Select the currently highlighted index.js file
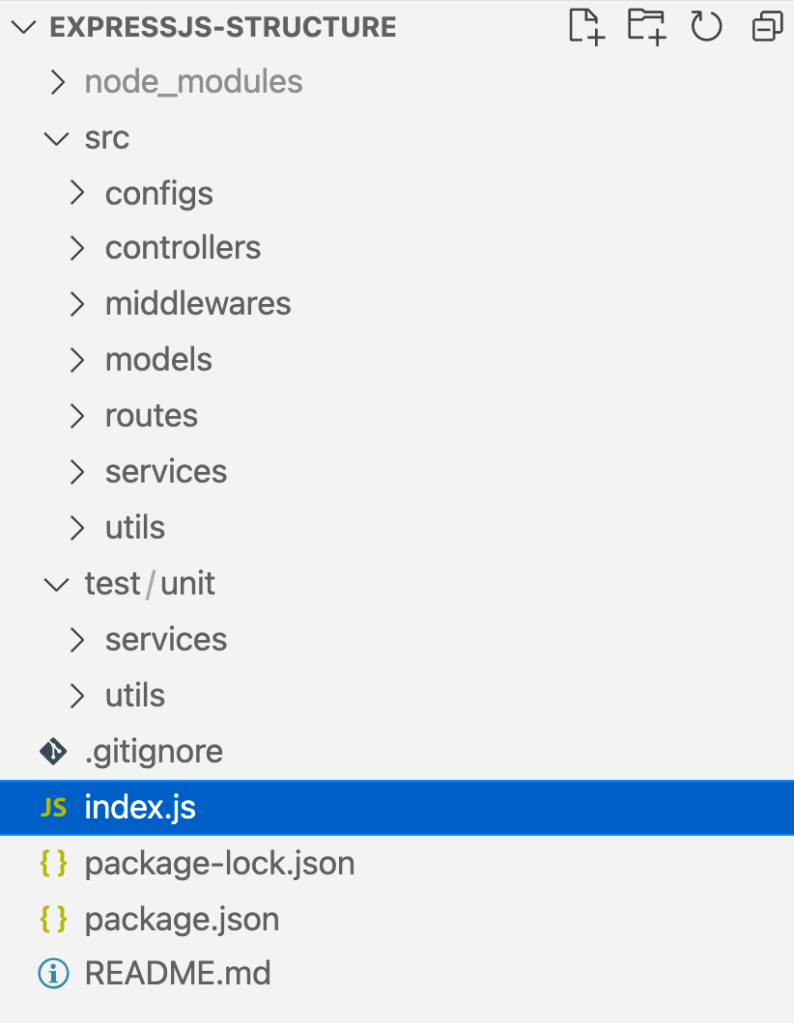The height and width of the screenshot is (1023, 794). click(x=140, y=807)
